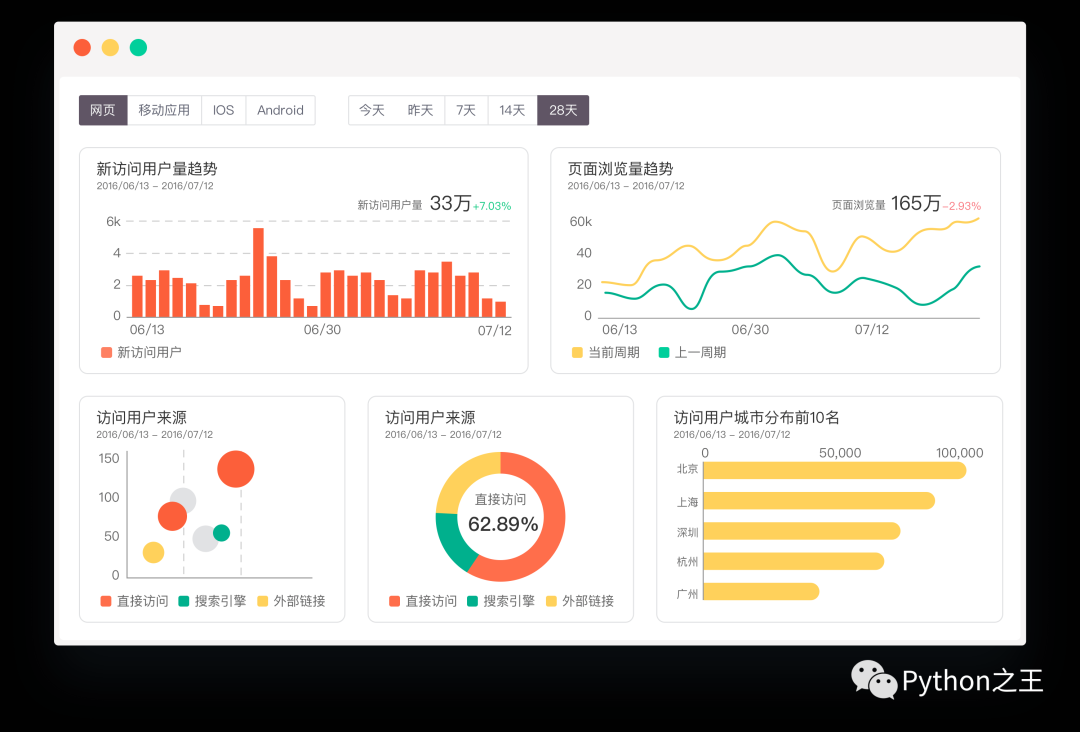1080x732 pixels.
Task: Select the 28天 range button
Action: pos(563,110)
